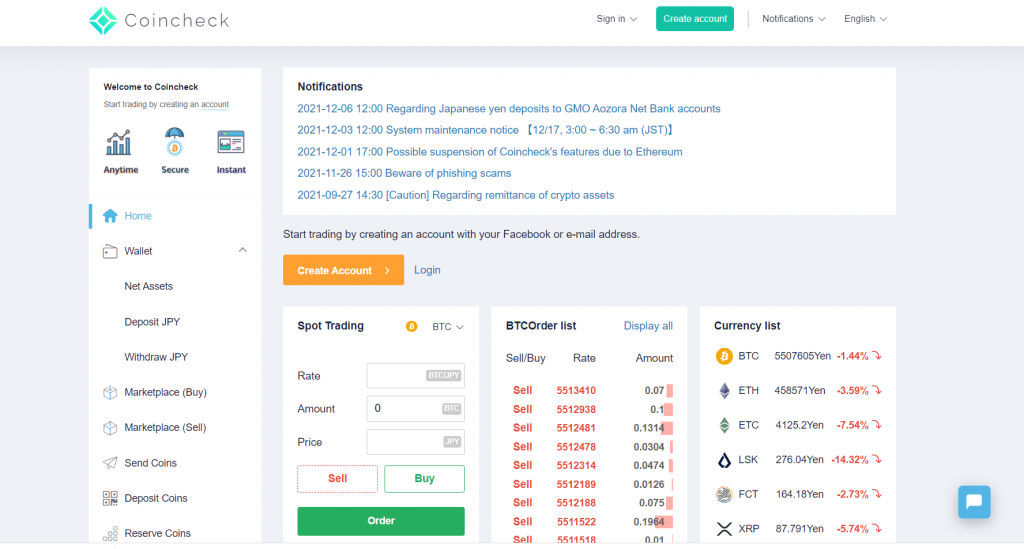Collapse the Wallet section chevron
This screenshot has width=1024, height=549.
coord(242,250)
